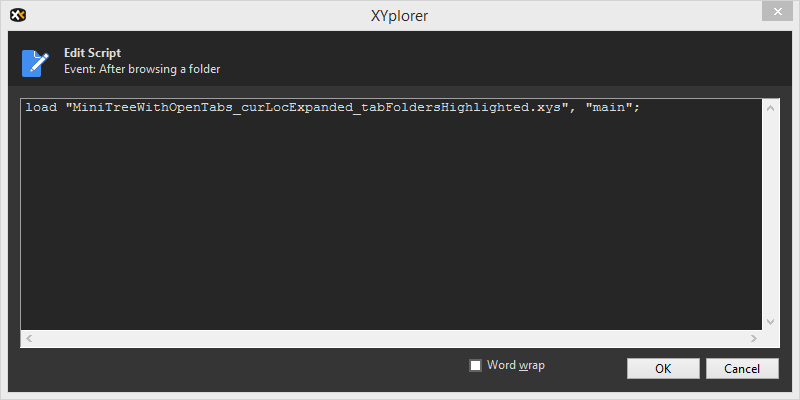Place cursor on the "load" command
Viewport: 800px width, 400px height.
[41, 107]
